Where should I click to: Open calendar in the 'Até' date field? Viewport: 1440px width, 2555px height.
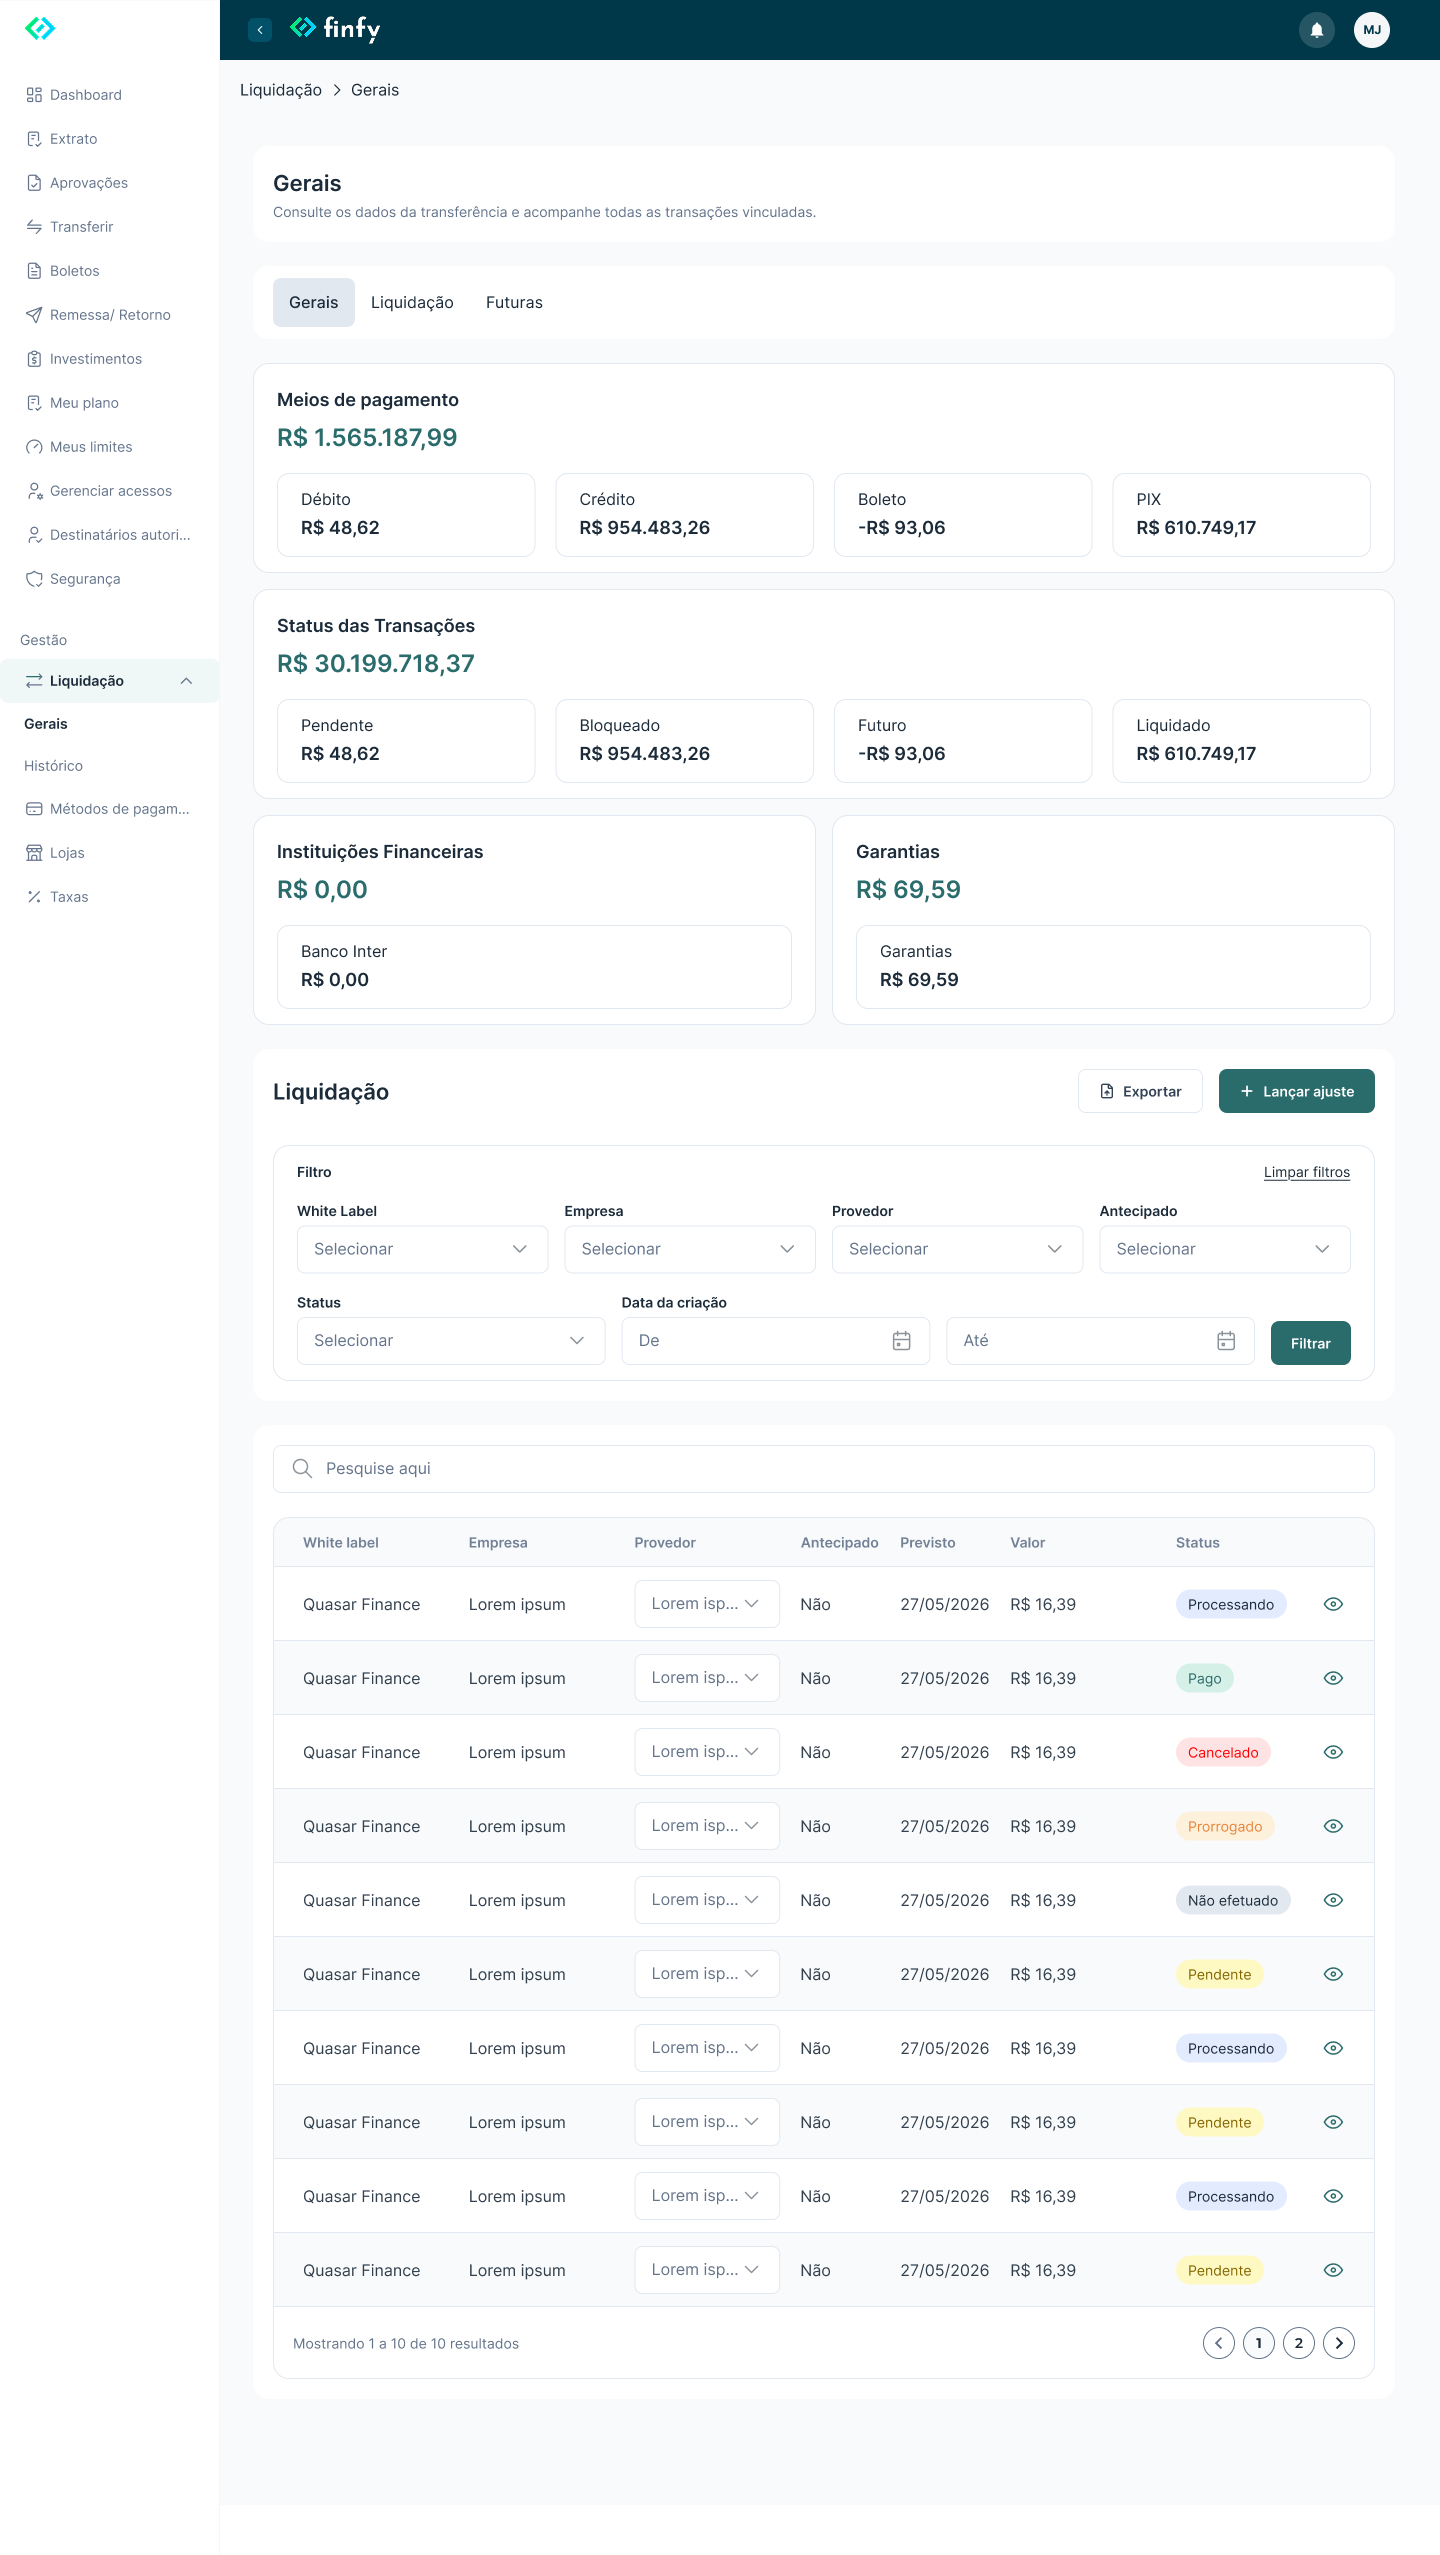click(x=1226, y=1341)
